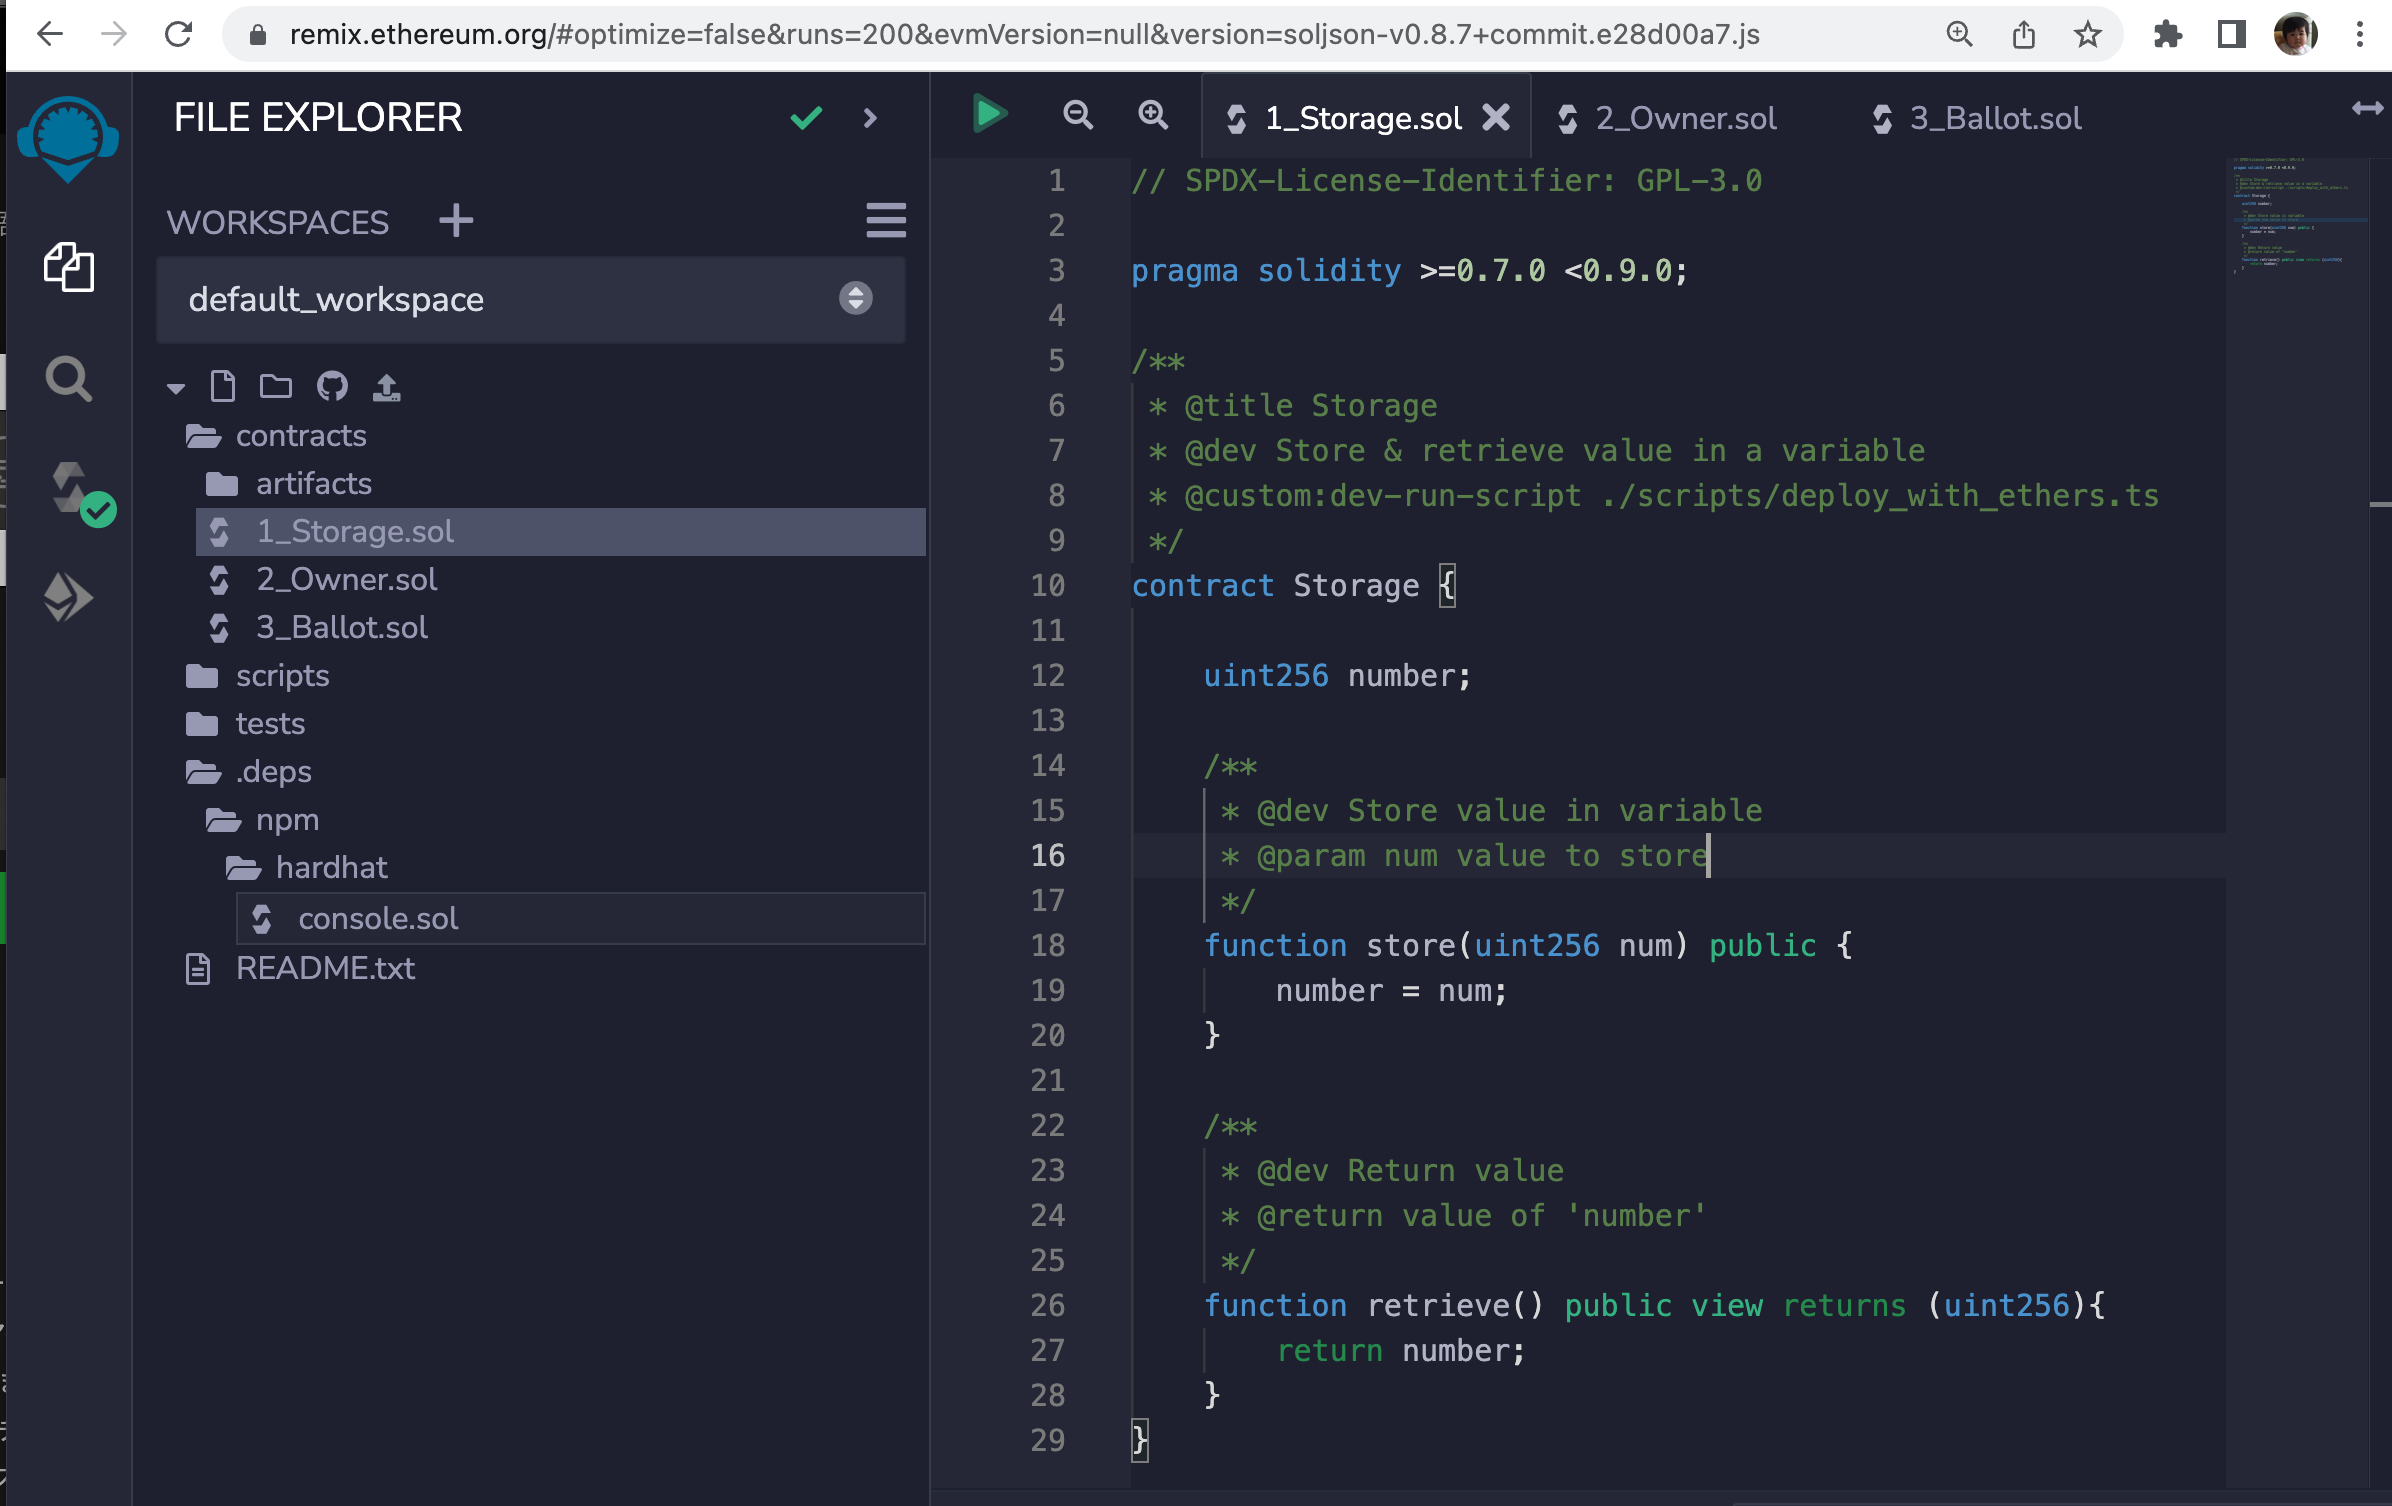The image size is (2392, 1506).
Task: Open the Search in files sidebar icon
Action: coord(68,379)
